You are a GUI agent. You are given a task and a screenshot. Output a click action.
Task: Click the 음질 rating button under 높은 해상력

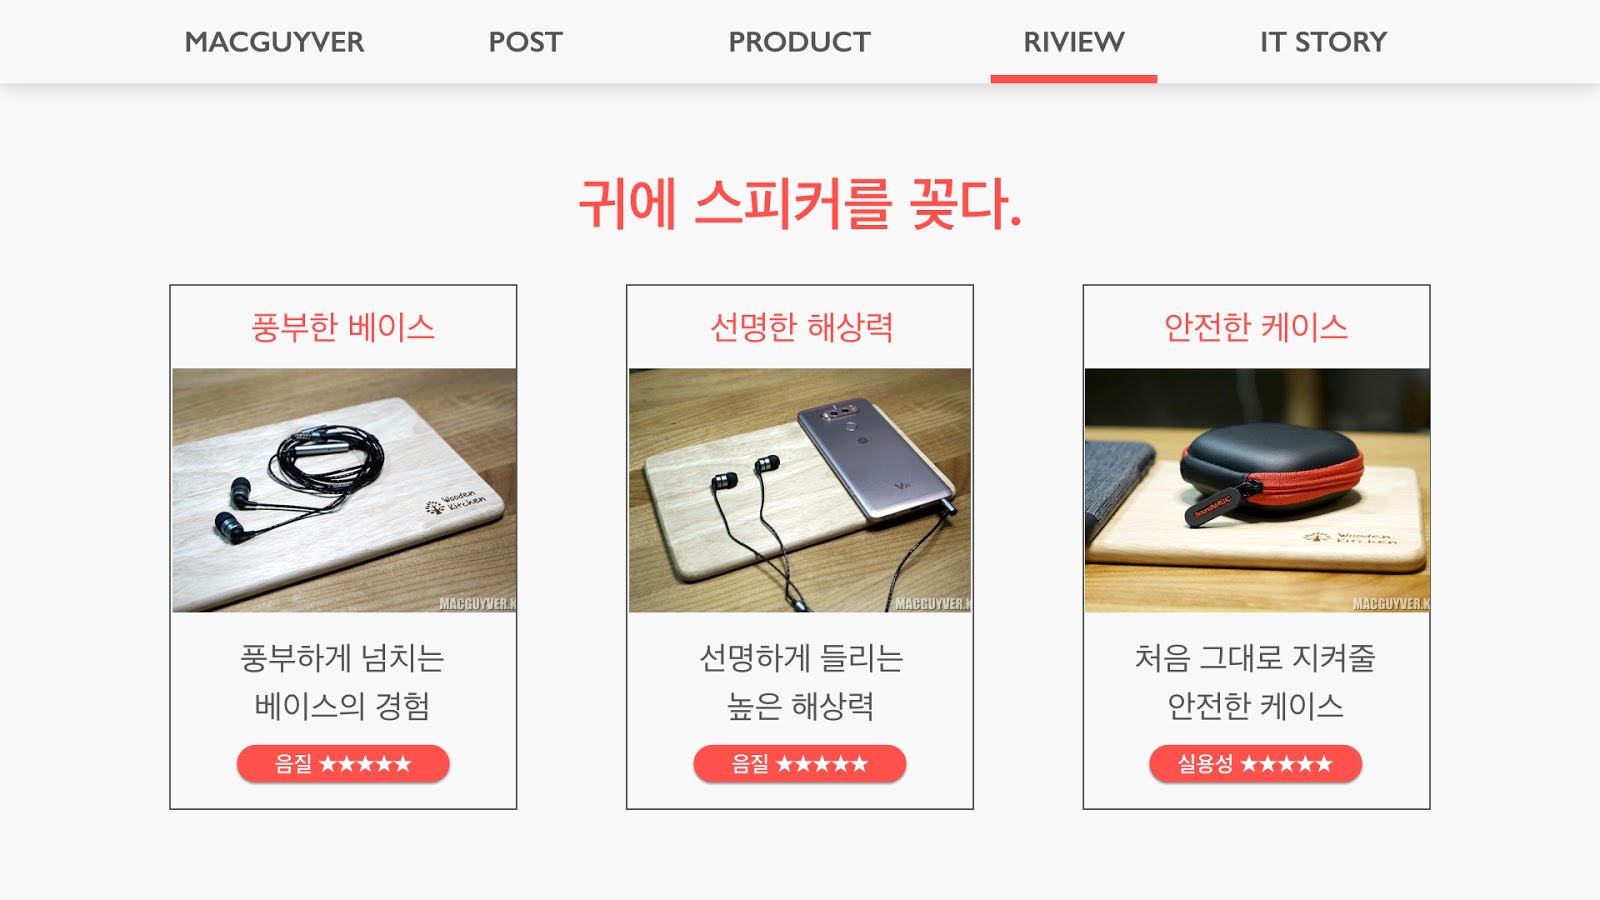tap(800, 764)
